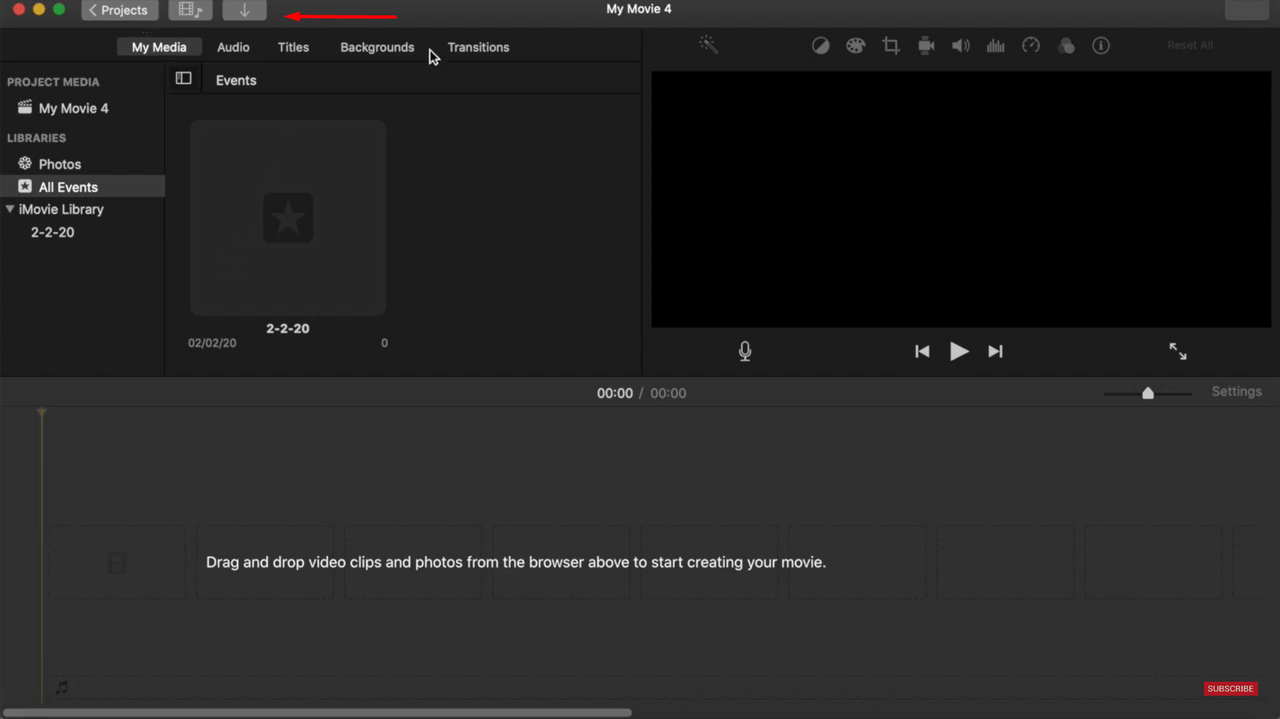Click the 02/02/20 date text
Screen dimensions: 1280x719
click(212, 343)
